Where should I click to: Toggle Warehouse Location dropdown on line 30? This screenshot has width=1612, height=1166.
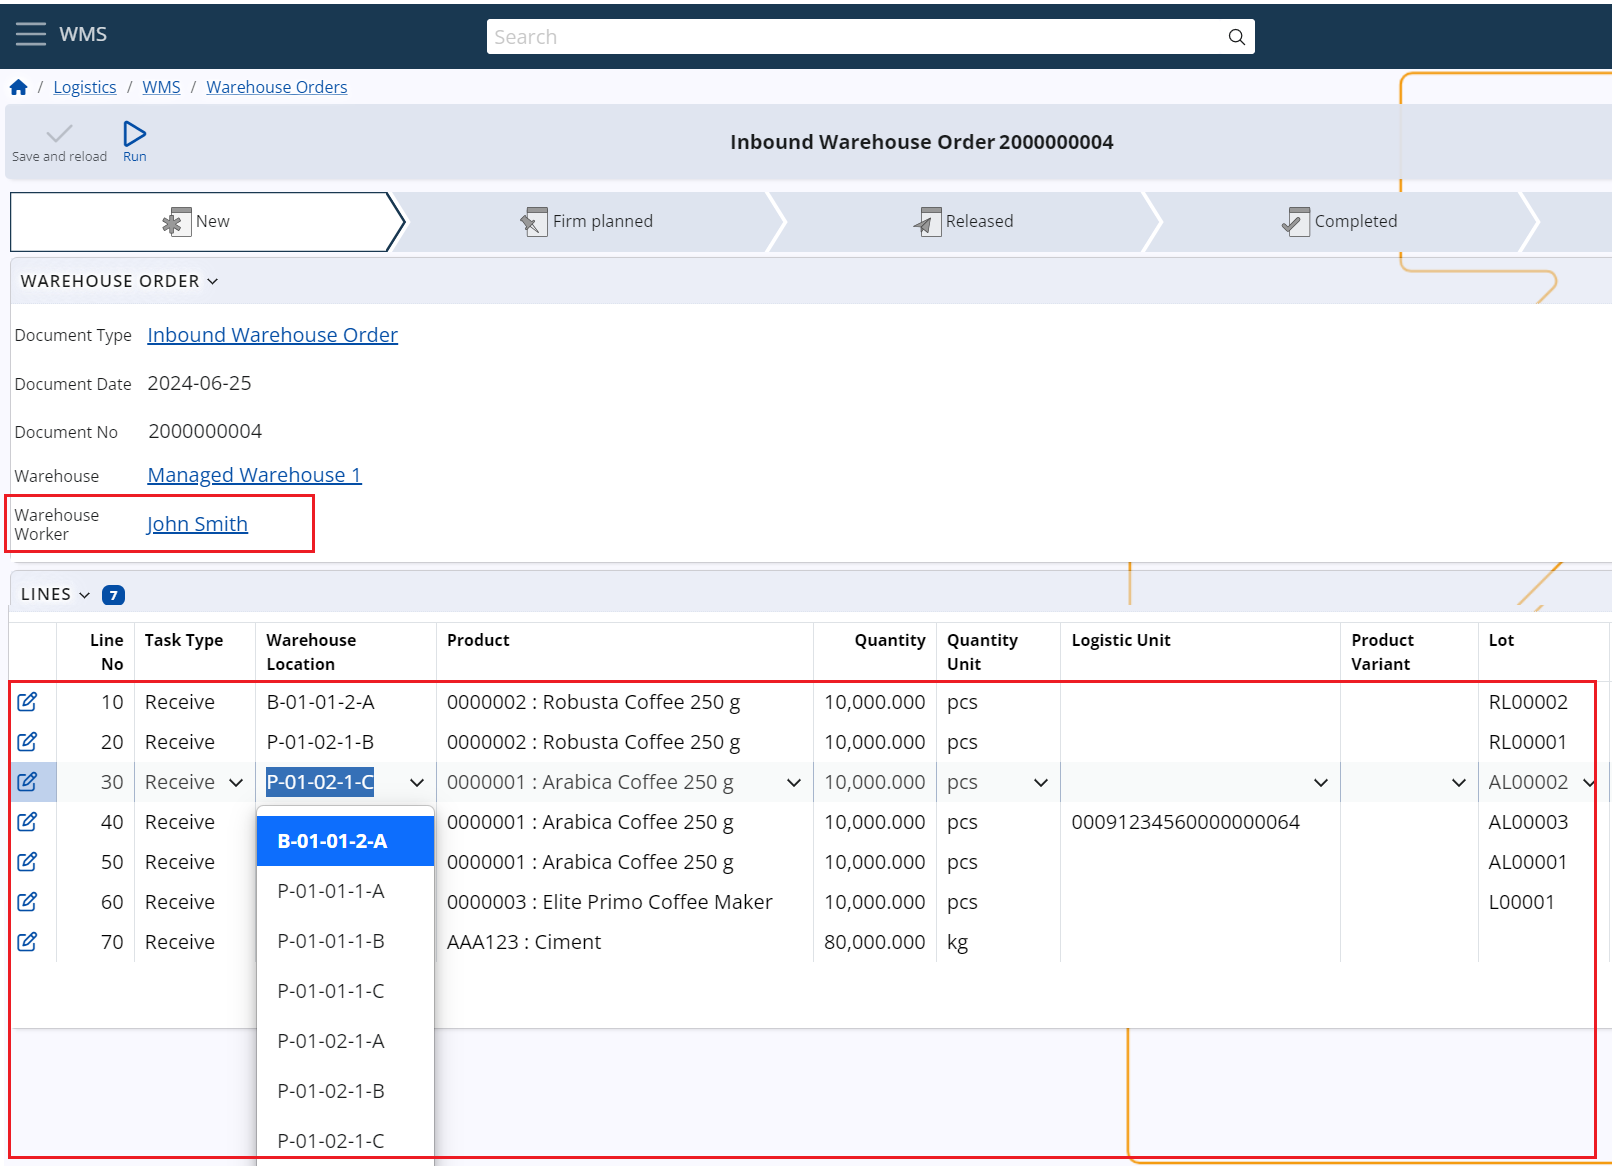coord(417,782)
